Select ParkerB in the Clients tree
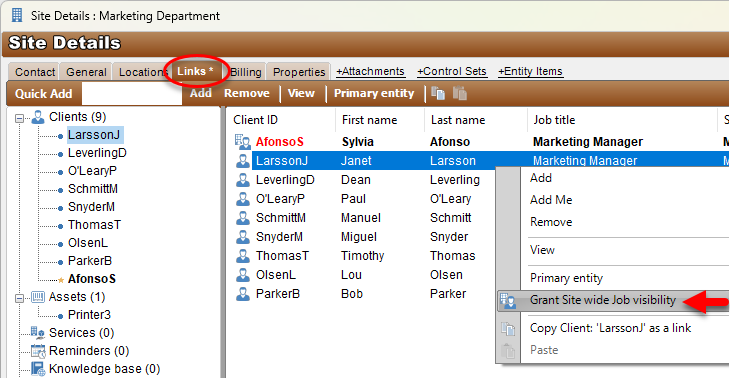 (90, 261)
